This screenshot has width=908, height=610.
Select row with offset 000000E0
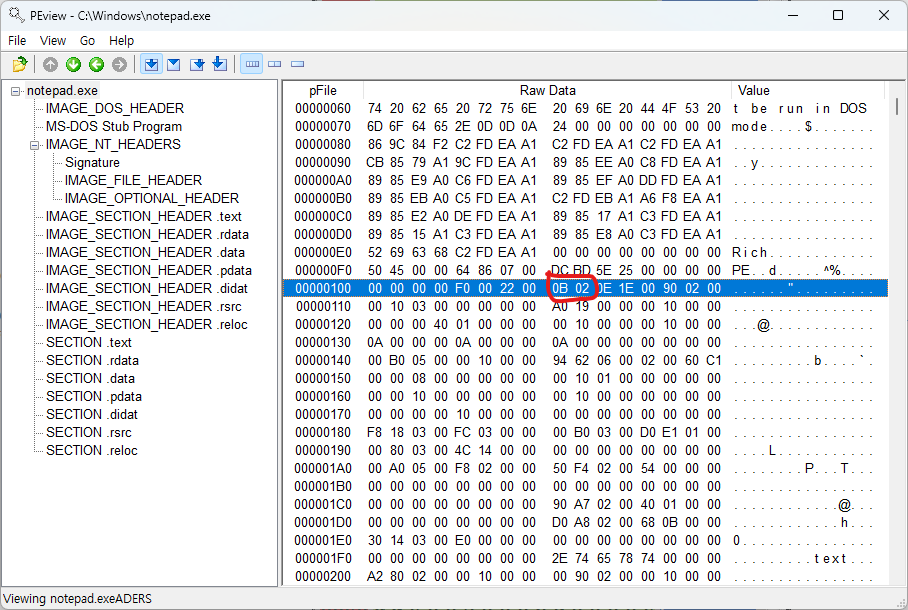pos(585,252)
